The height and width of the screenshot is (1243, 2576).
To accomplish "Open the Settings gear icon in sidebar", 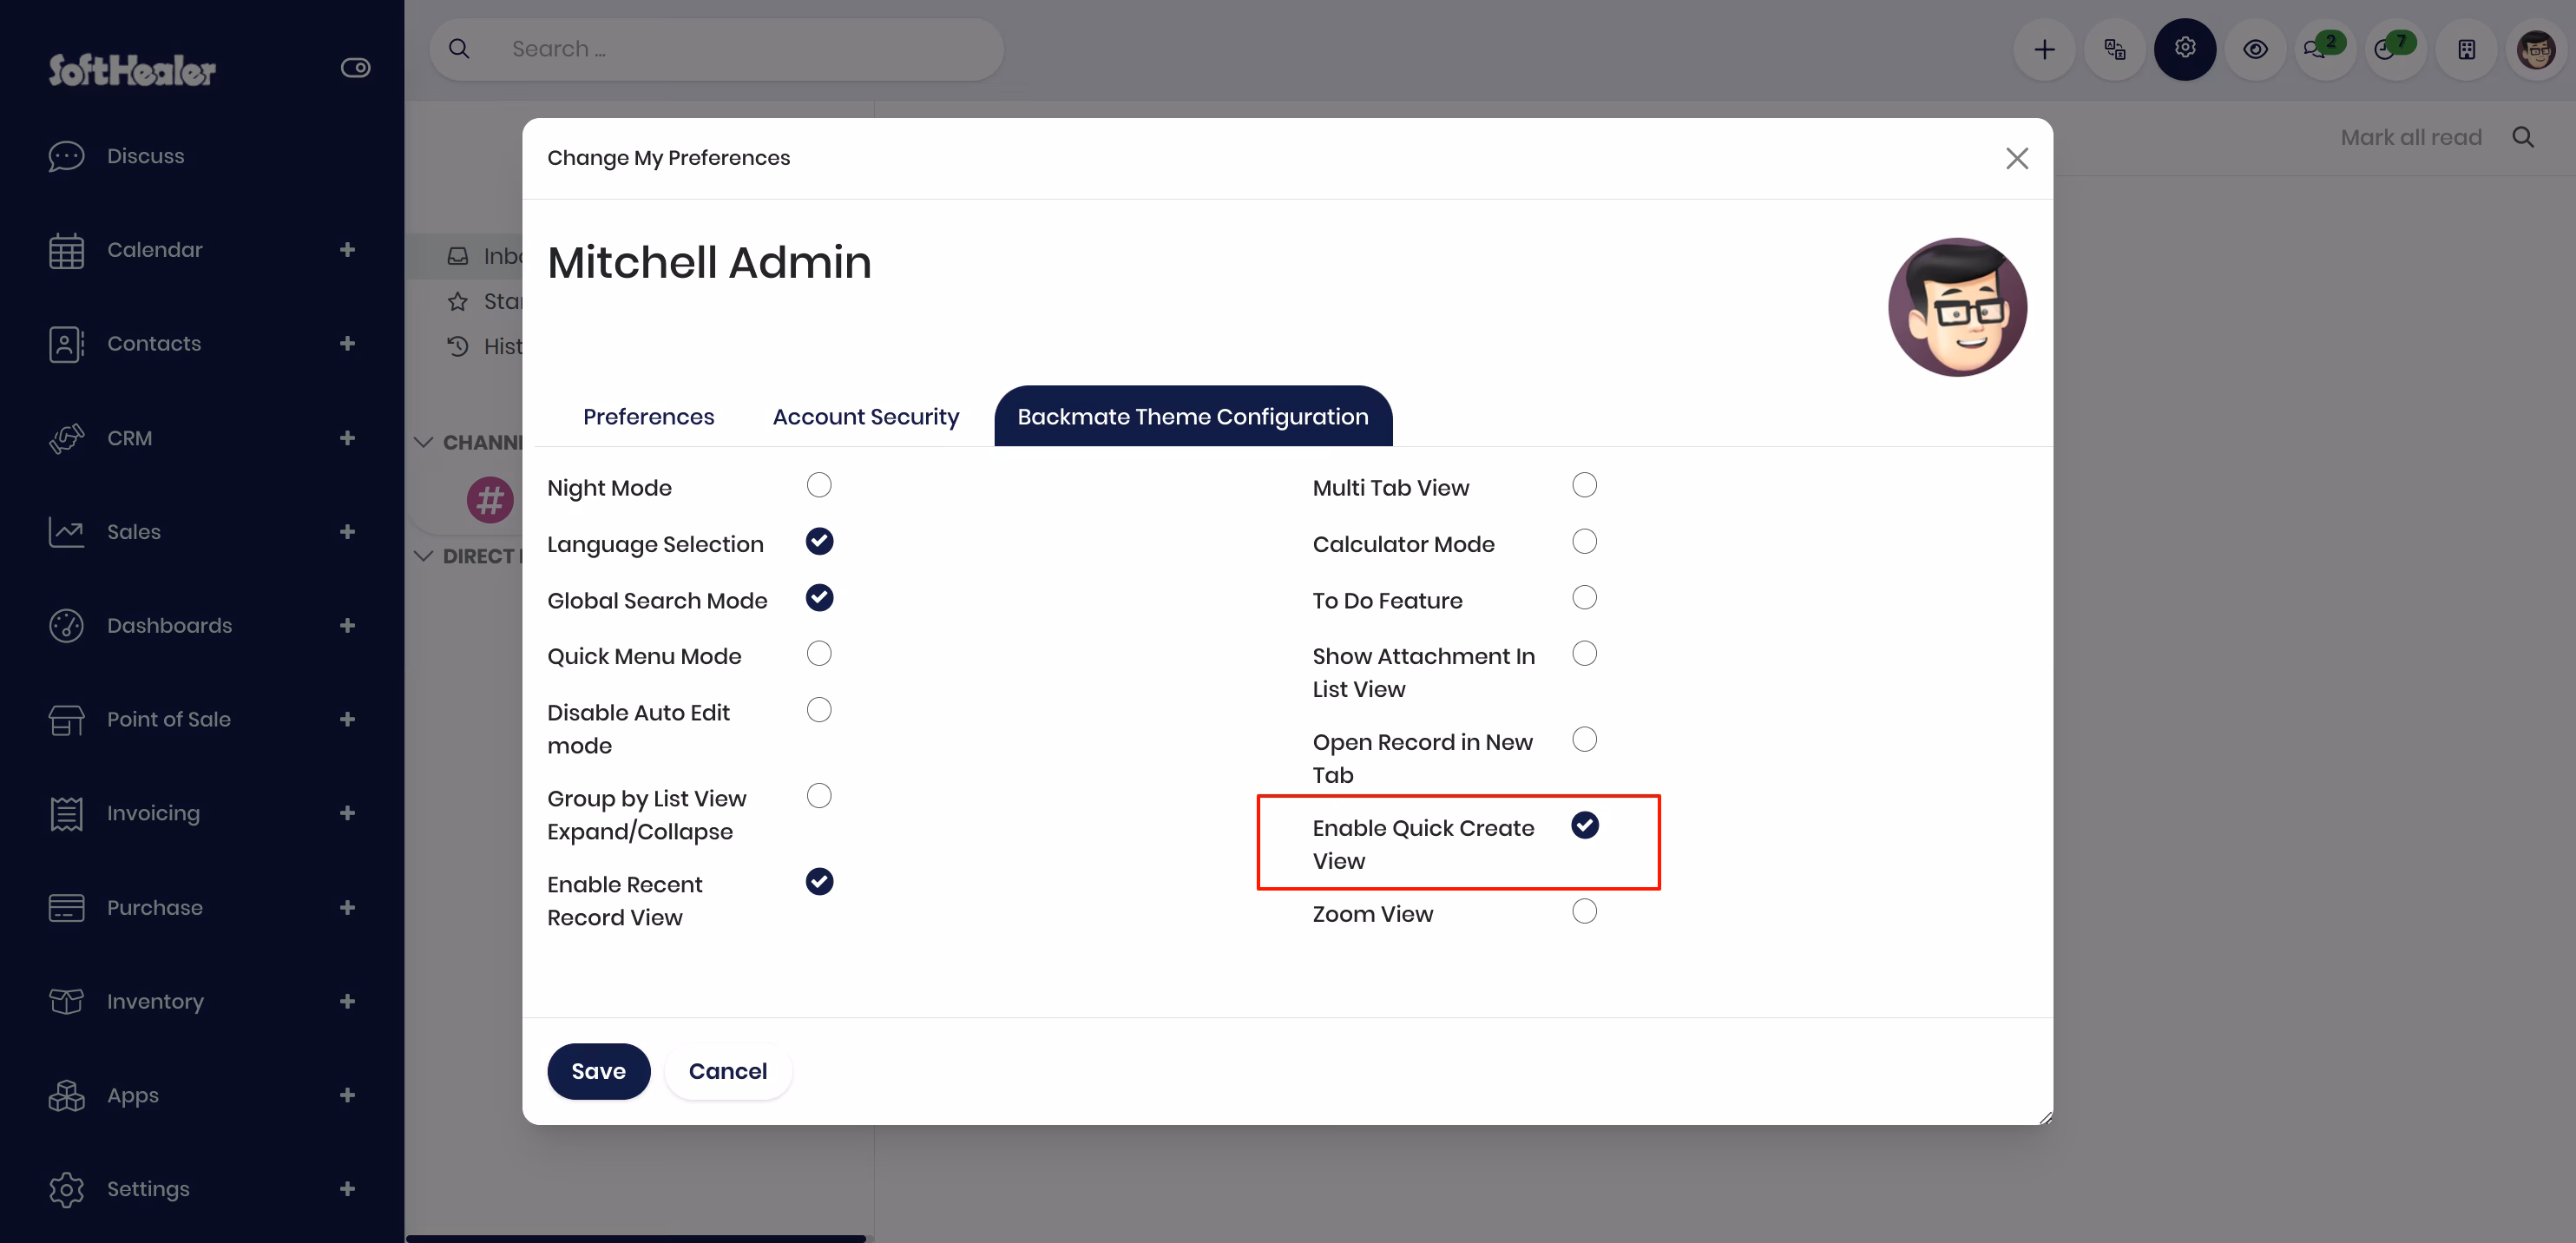I will click(66, 1189).
